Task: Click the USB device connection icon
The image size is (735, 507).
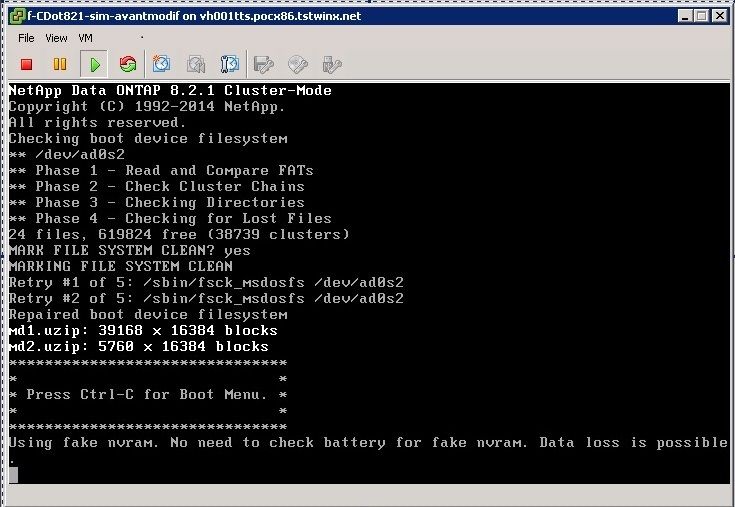Action: pos(332,65)
